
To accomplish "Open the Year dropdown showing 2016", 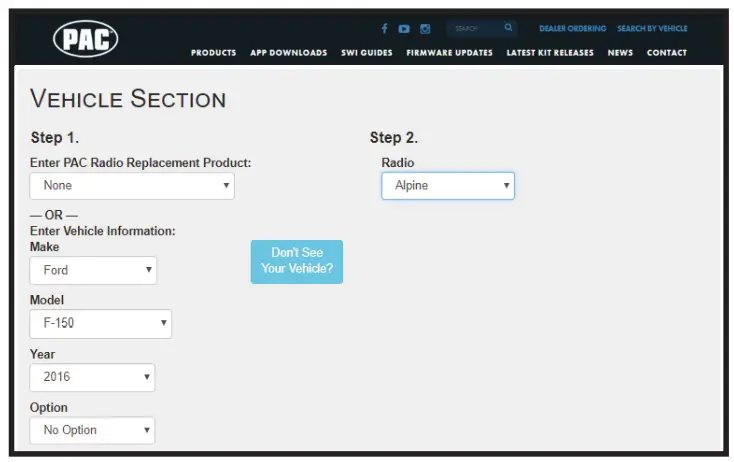I will click(x=92, y=377).
